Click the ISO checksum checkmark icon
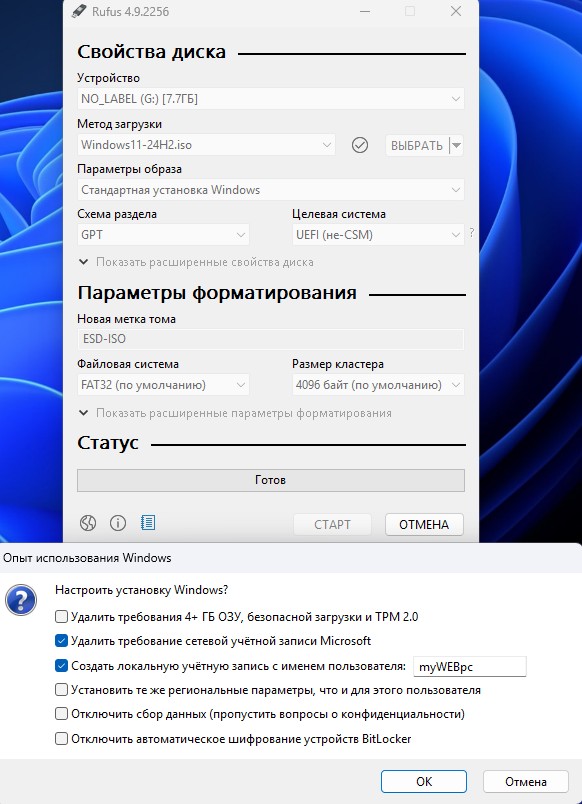Viewport: 582px width, 804px height. pyautogui.click(x=360, y=145)
